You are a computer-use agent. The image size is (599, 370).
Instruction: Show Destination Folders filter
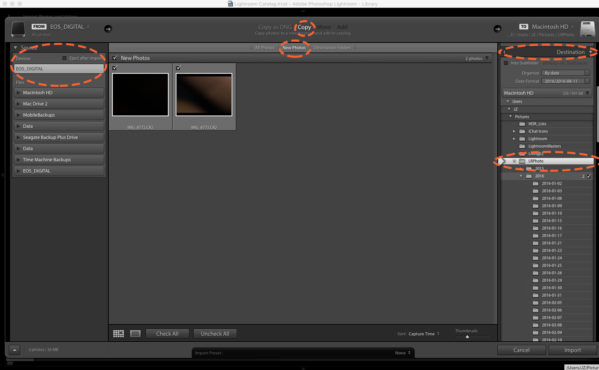(x=332, y=48)
